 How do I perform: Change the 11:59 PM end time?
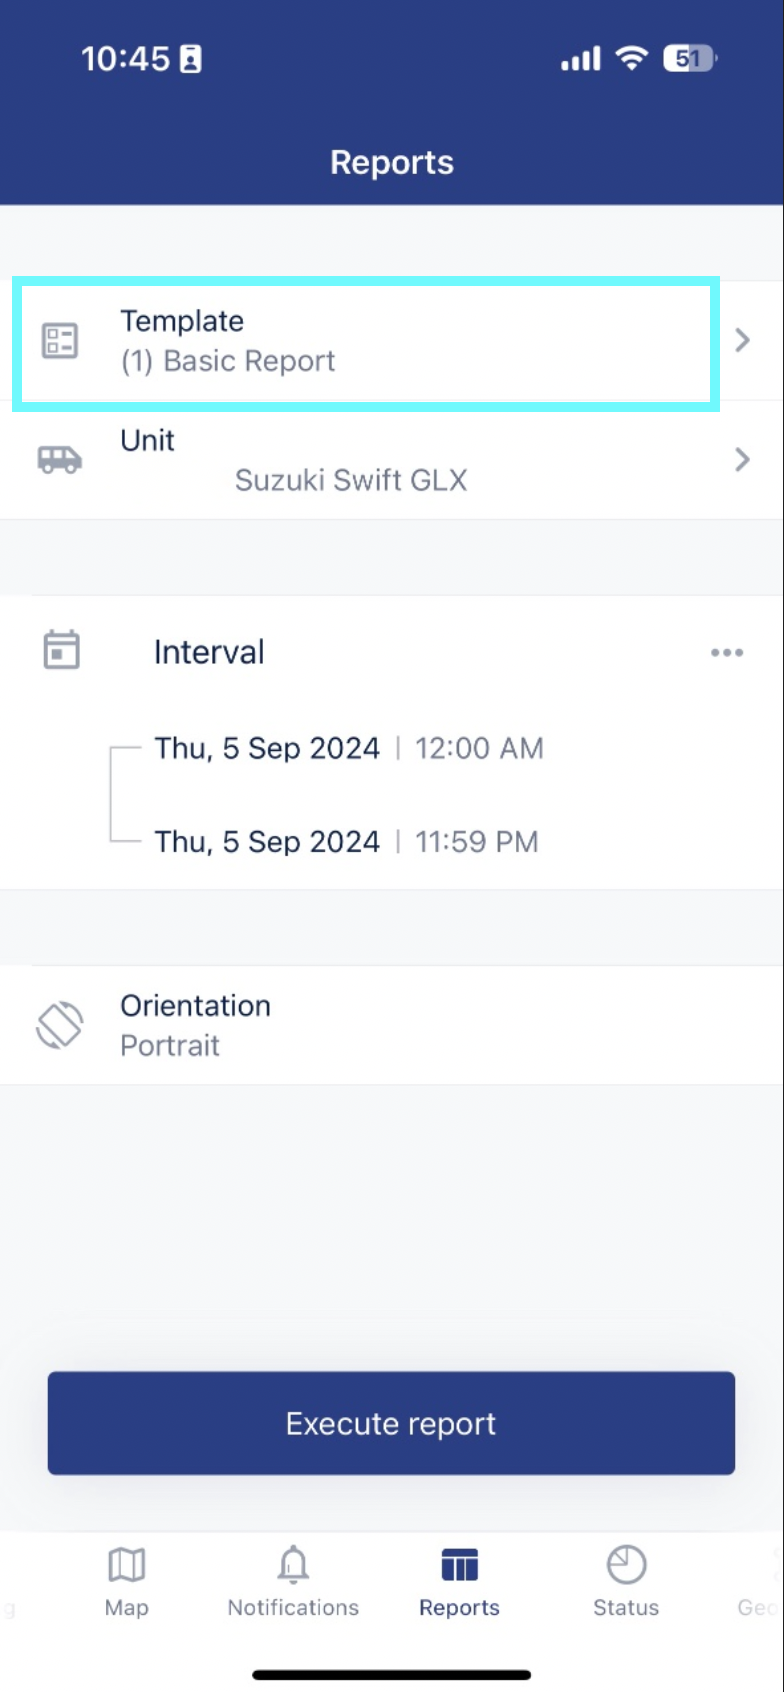(477, 842)
